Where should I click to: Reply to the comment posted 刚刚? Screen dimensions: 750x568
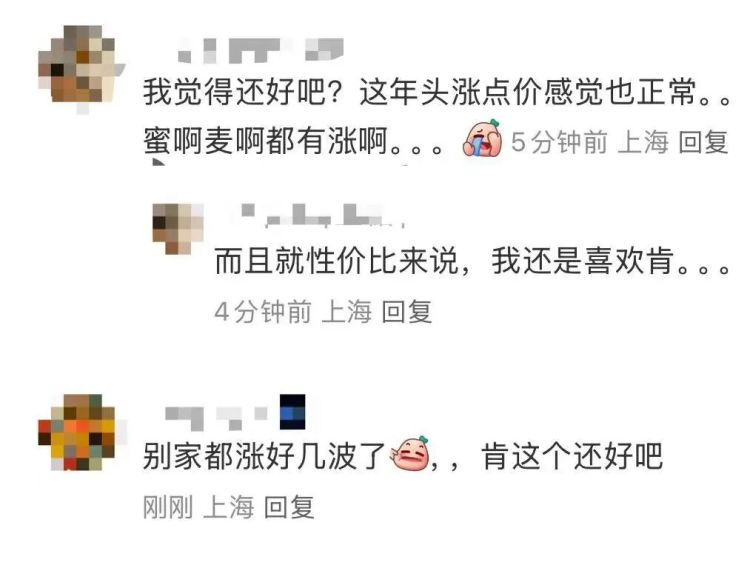(289, 507)
